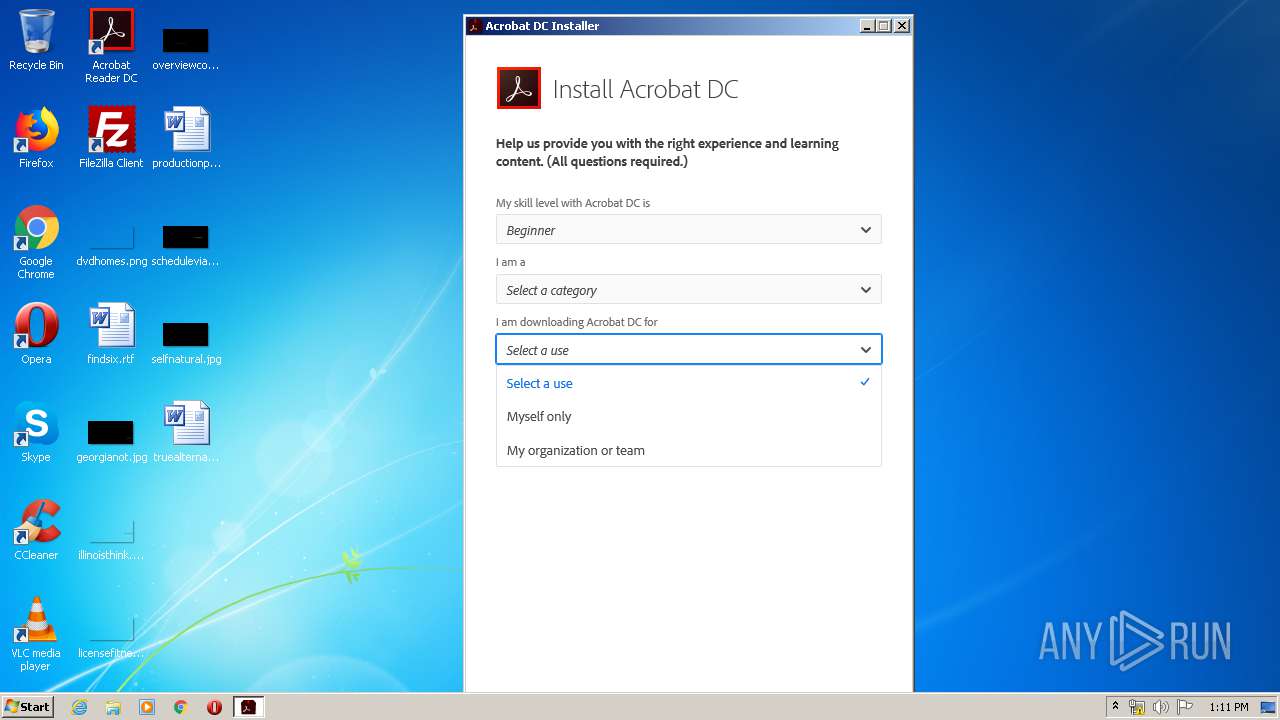The width and height of the screenshot is (1280, 720).
Task: Open the 'Select a category' dropdown
Action: pyautogui.click(x=689, y=290)
